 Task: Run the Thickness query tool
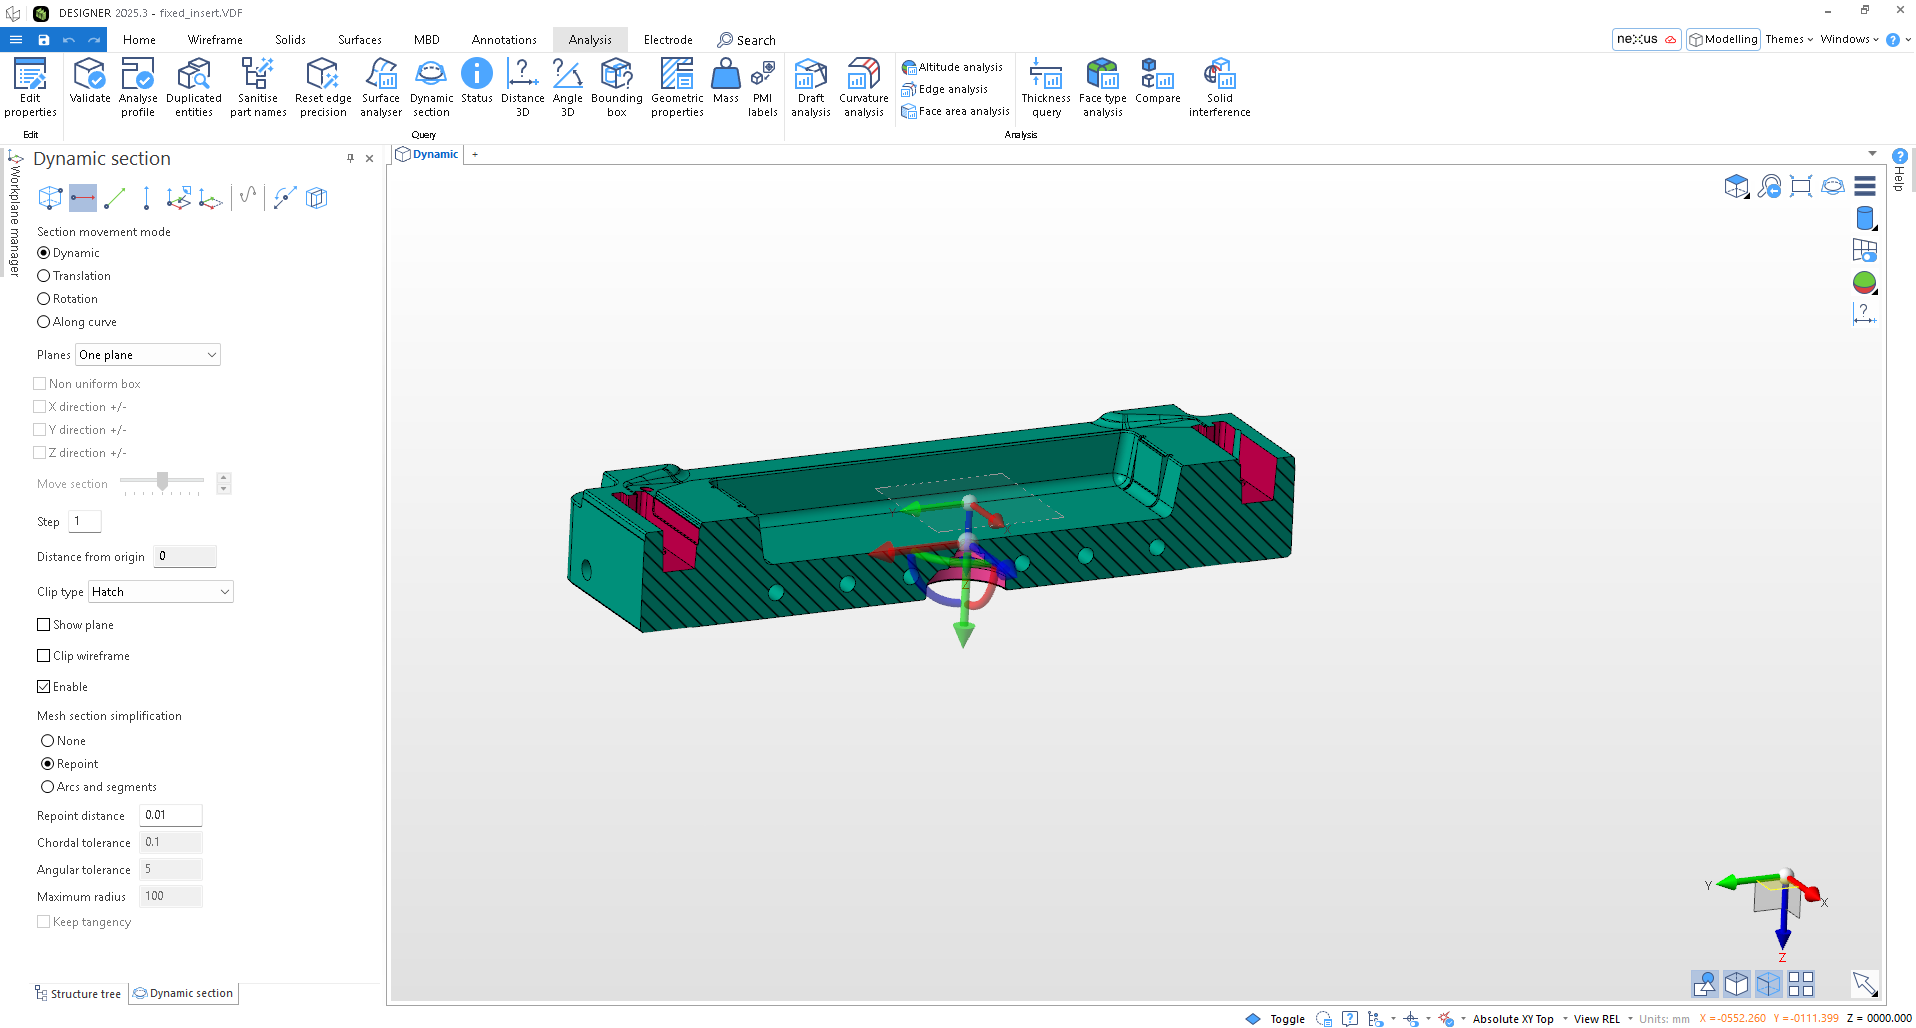tap(1046, 88)
